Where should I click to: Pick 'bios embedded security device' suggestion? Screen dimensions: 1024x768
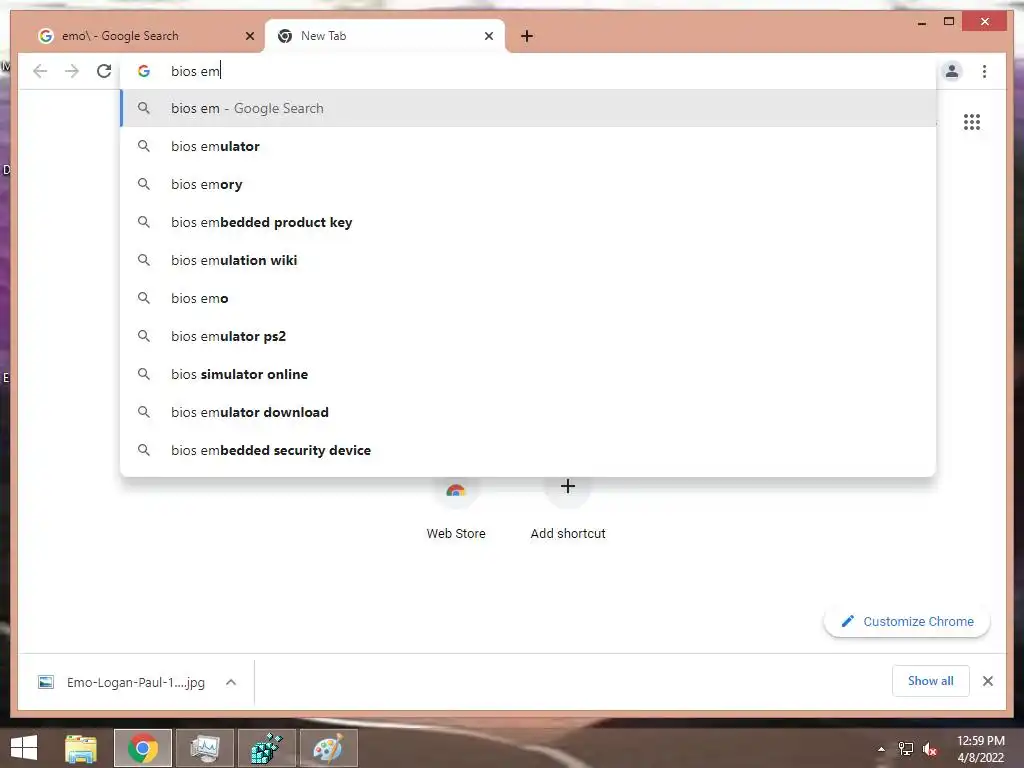coord(528,450)
